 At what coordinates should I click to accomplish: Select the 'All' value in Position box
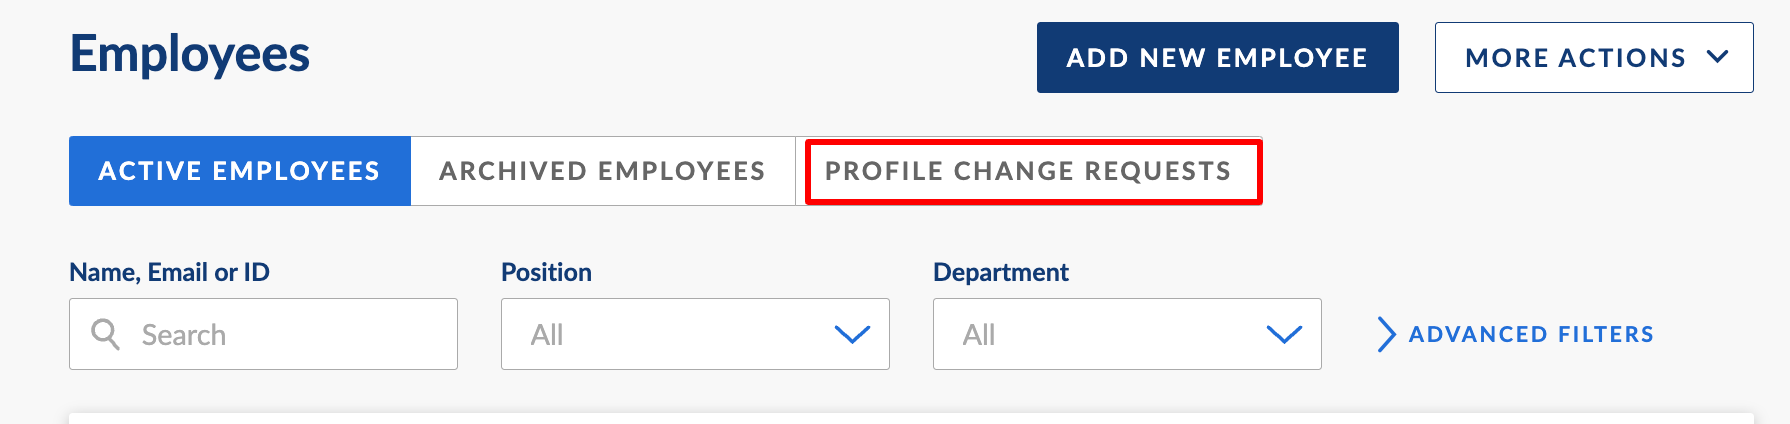tap(547, 335)
